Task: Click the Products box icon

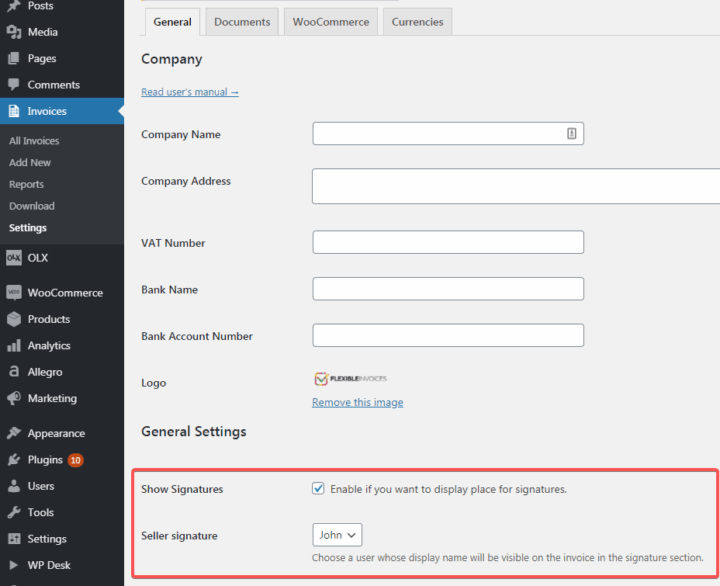Action: point(14,319)
